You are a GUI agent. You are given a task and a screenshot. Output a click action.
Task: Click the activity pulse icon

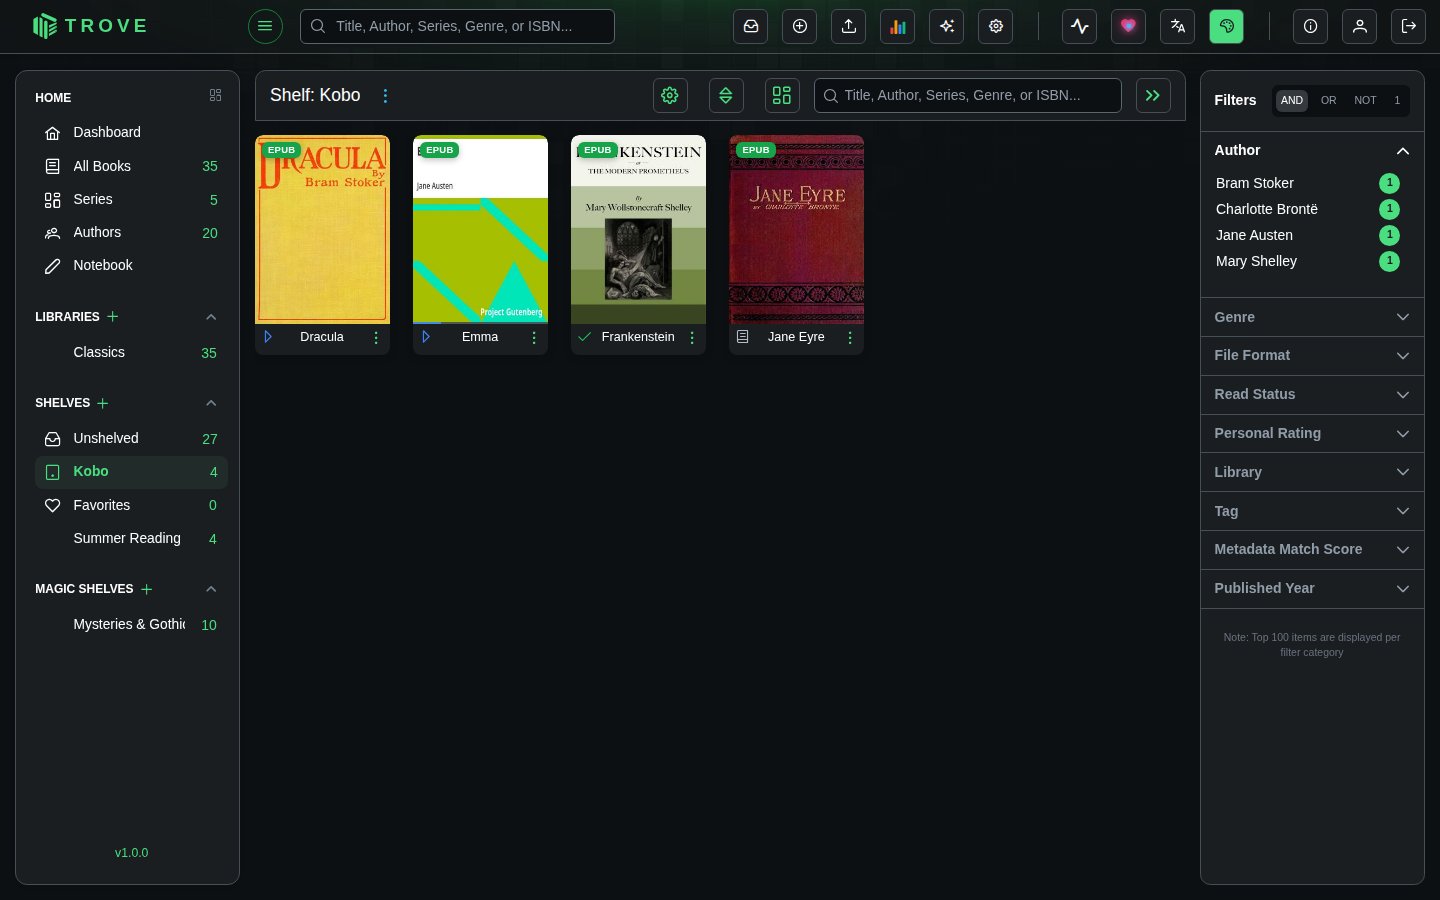pyautogui.click(x=1080, y=26)
